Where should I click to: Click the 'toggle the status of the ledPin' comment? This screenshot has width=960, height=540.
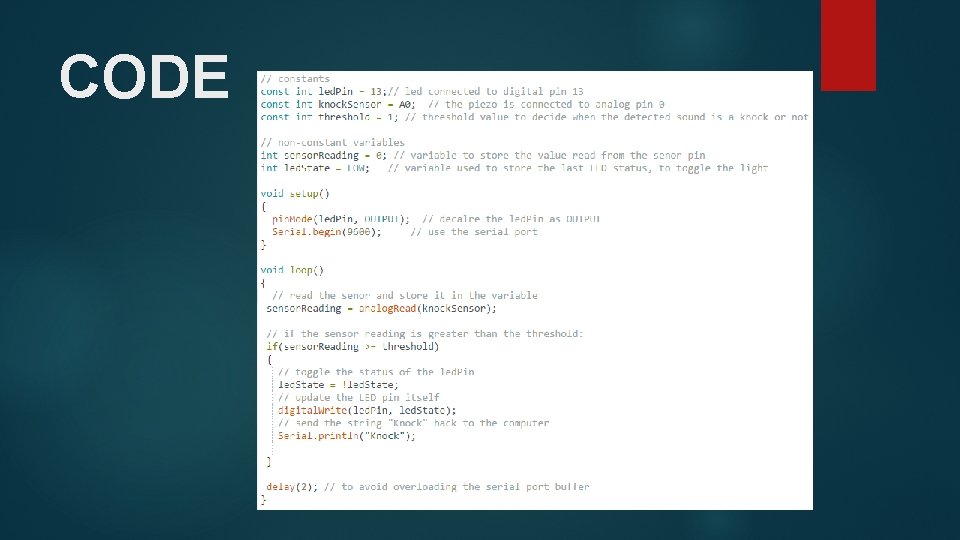pos(376,372)
